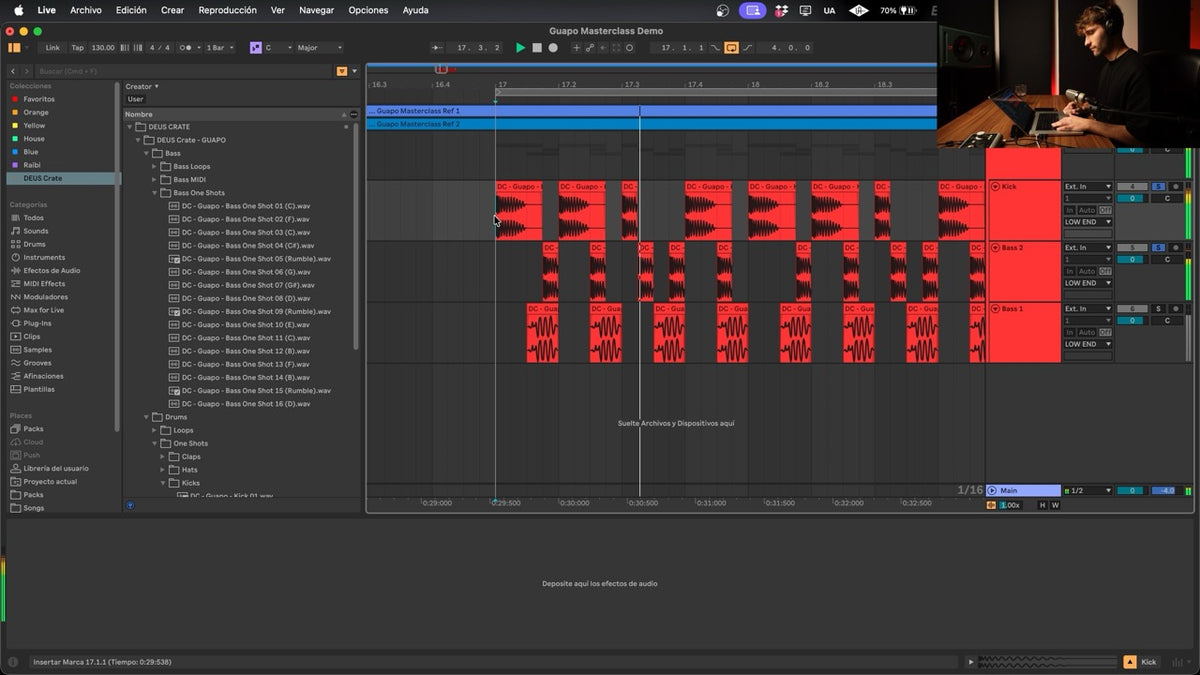Screen dimensions: 1200x675
Task: Open the Opciones menu
Action: [368, 10]
